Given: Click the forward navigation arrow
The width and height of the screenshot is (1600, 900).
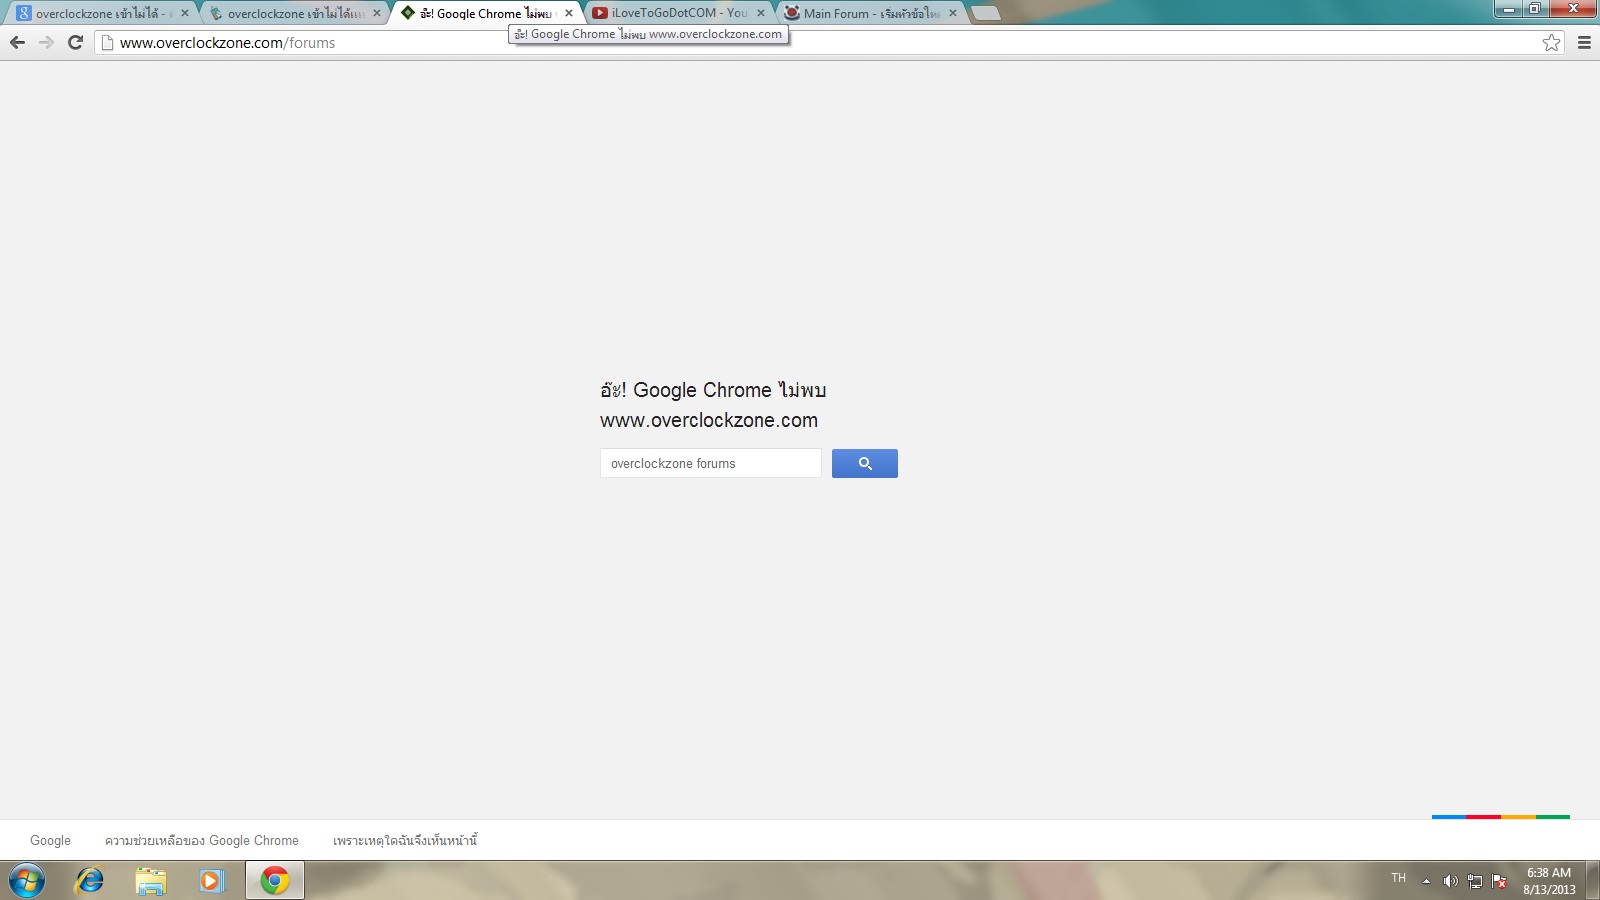Looking at the screenshot, I should click(46, 42).
